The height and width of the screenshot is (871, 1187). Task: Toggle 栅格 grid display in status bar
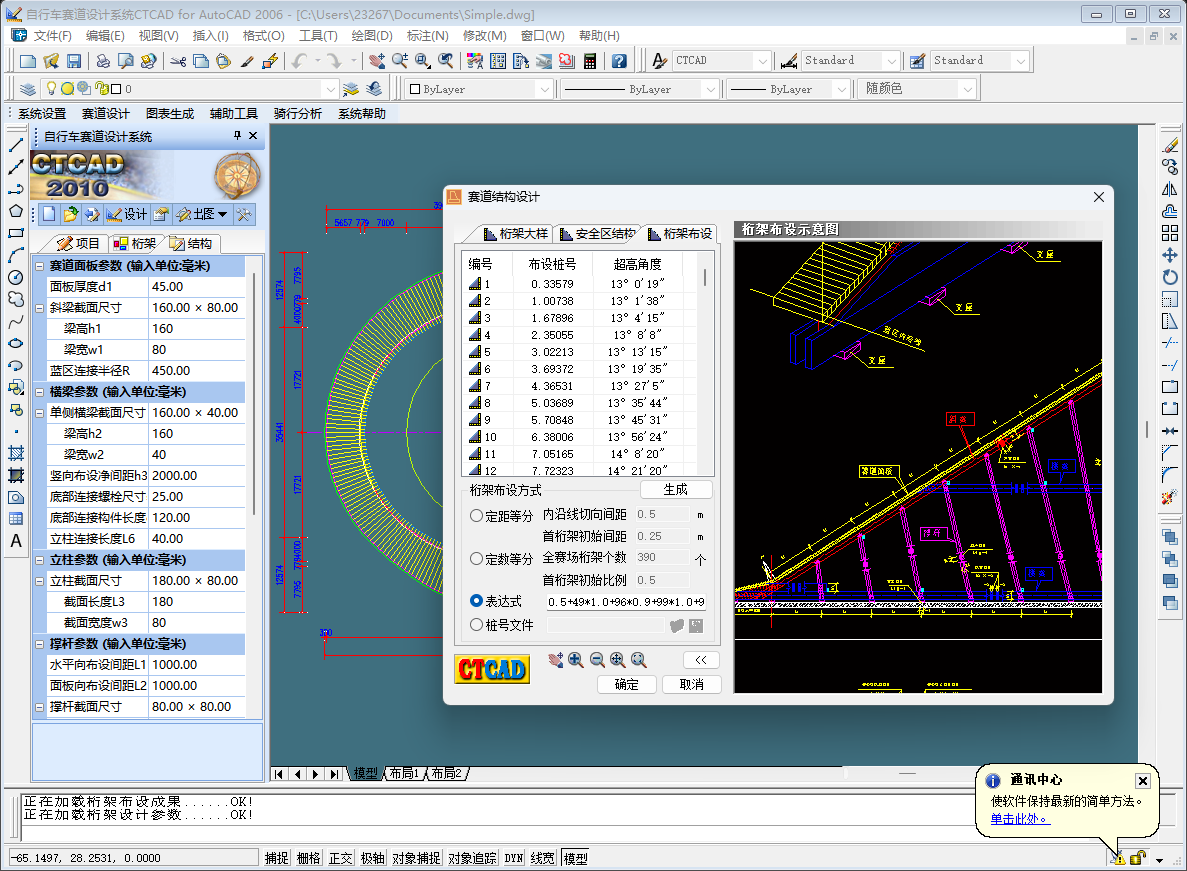(x=309, y=858)
